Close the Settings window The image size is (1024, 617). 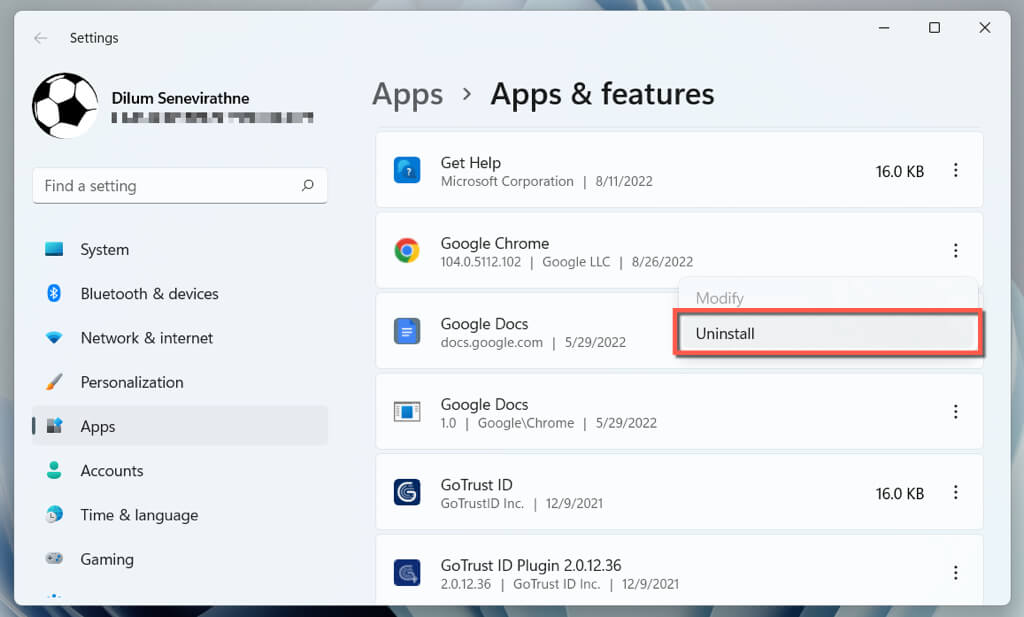[985, 27]
